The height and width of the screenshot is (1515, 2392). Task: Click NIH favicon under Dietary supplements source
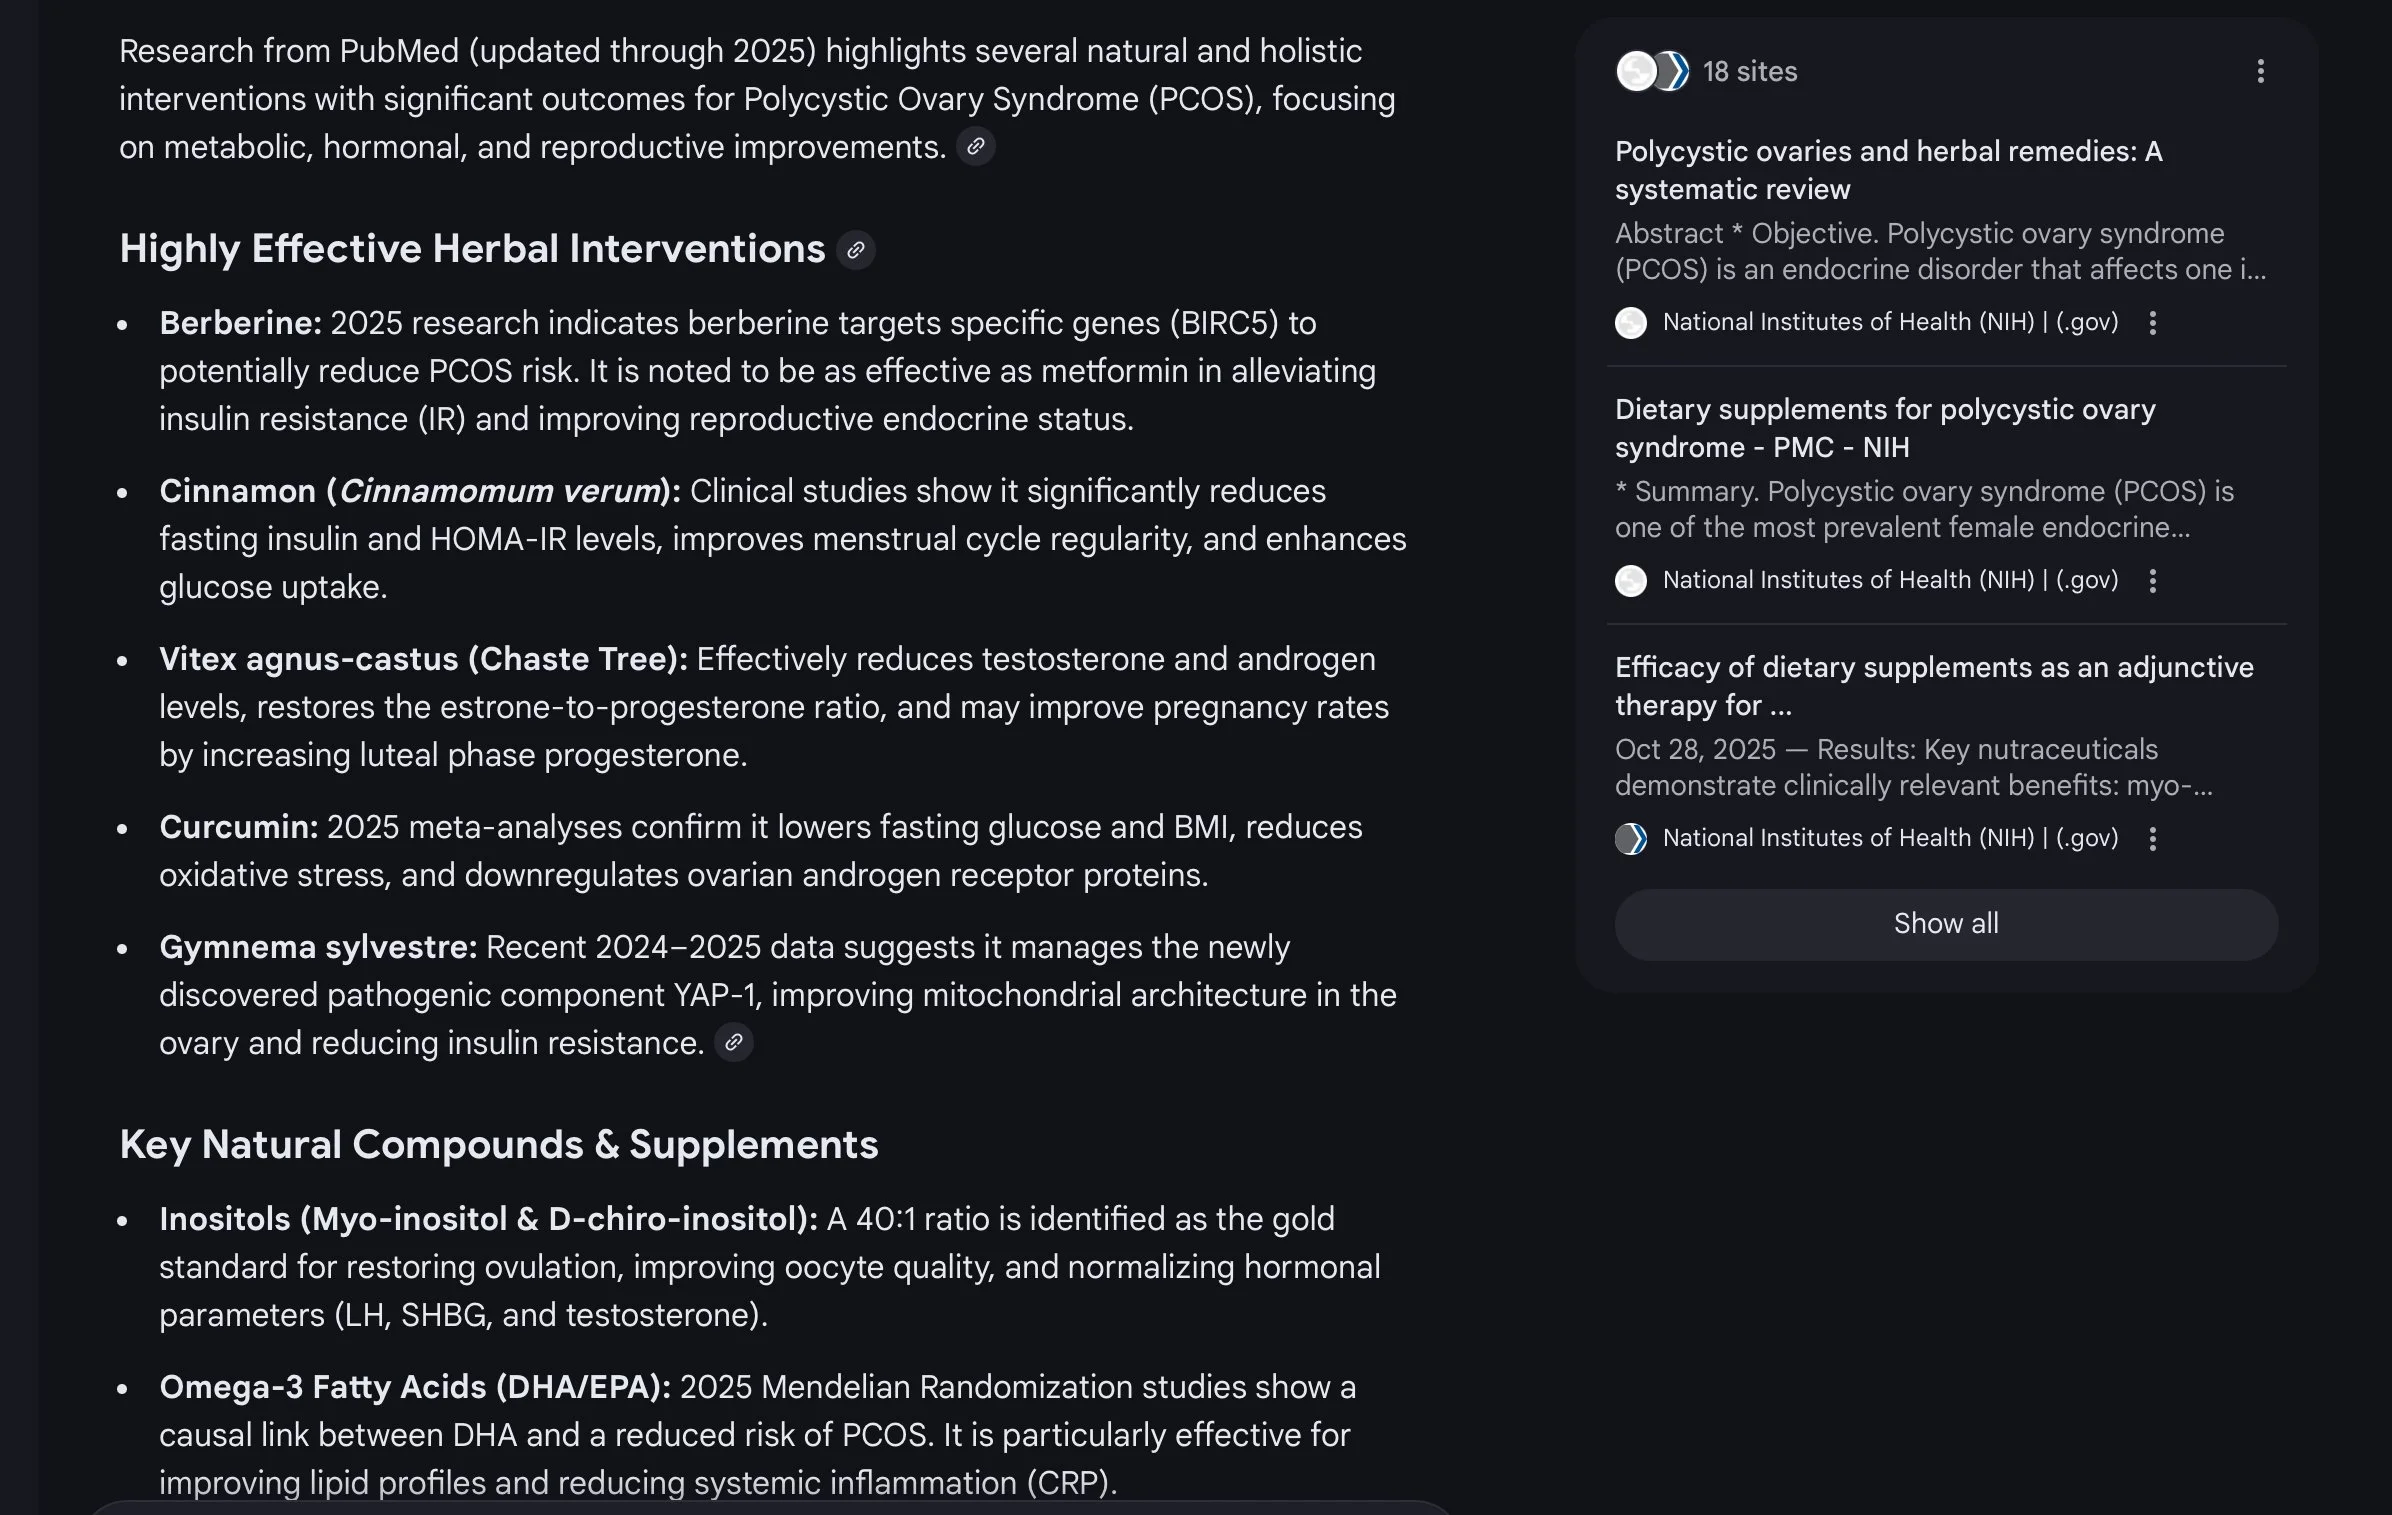click(x=1630, y=581)
